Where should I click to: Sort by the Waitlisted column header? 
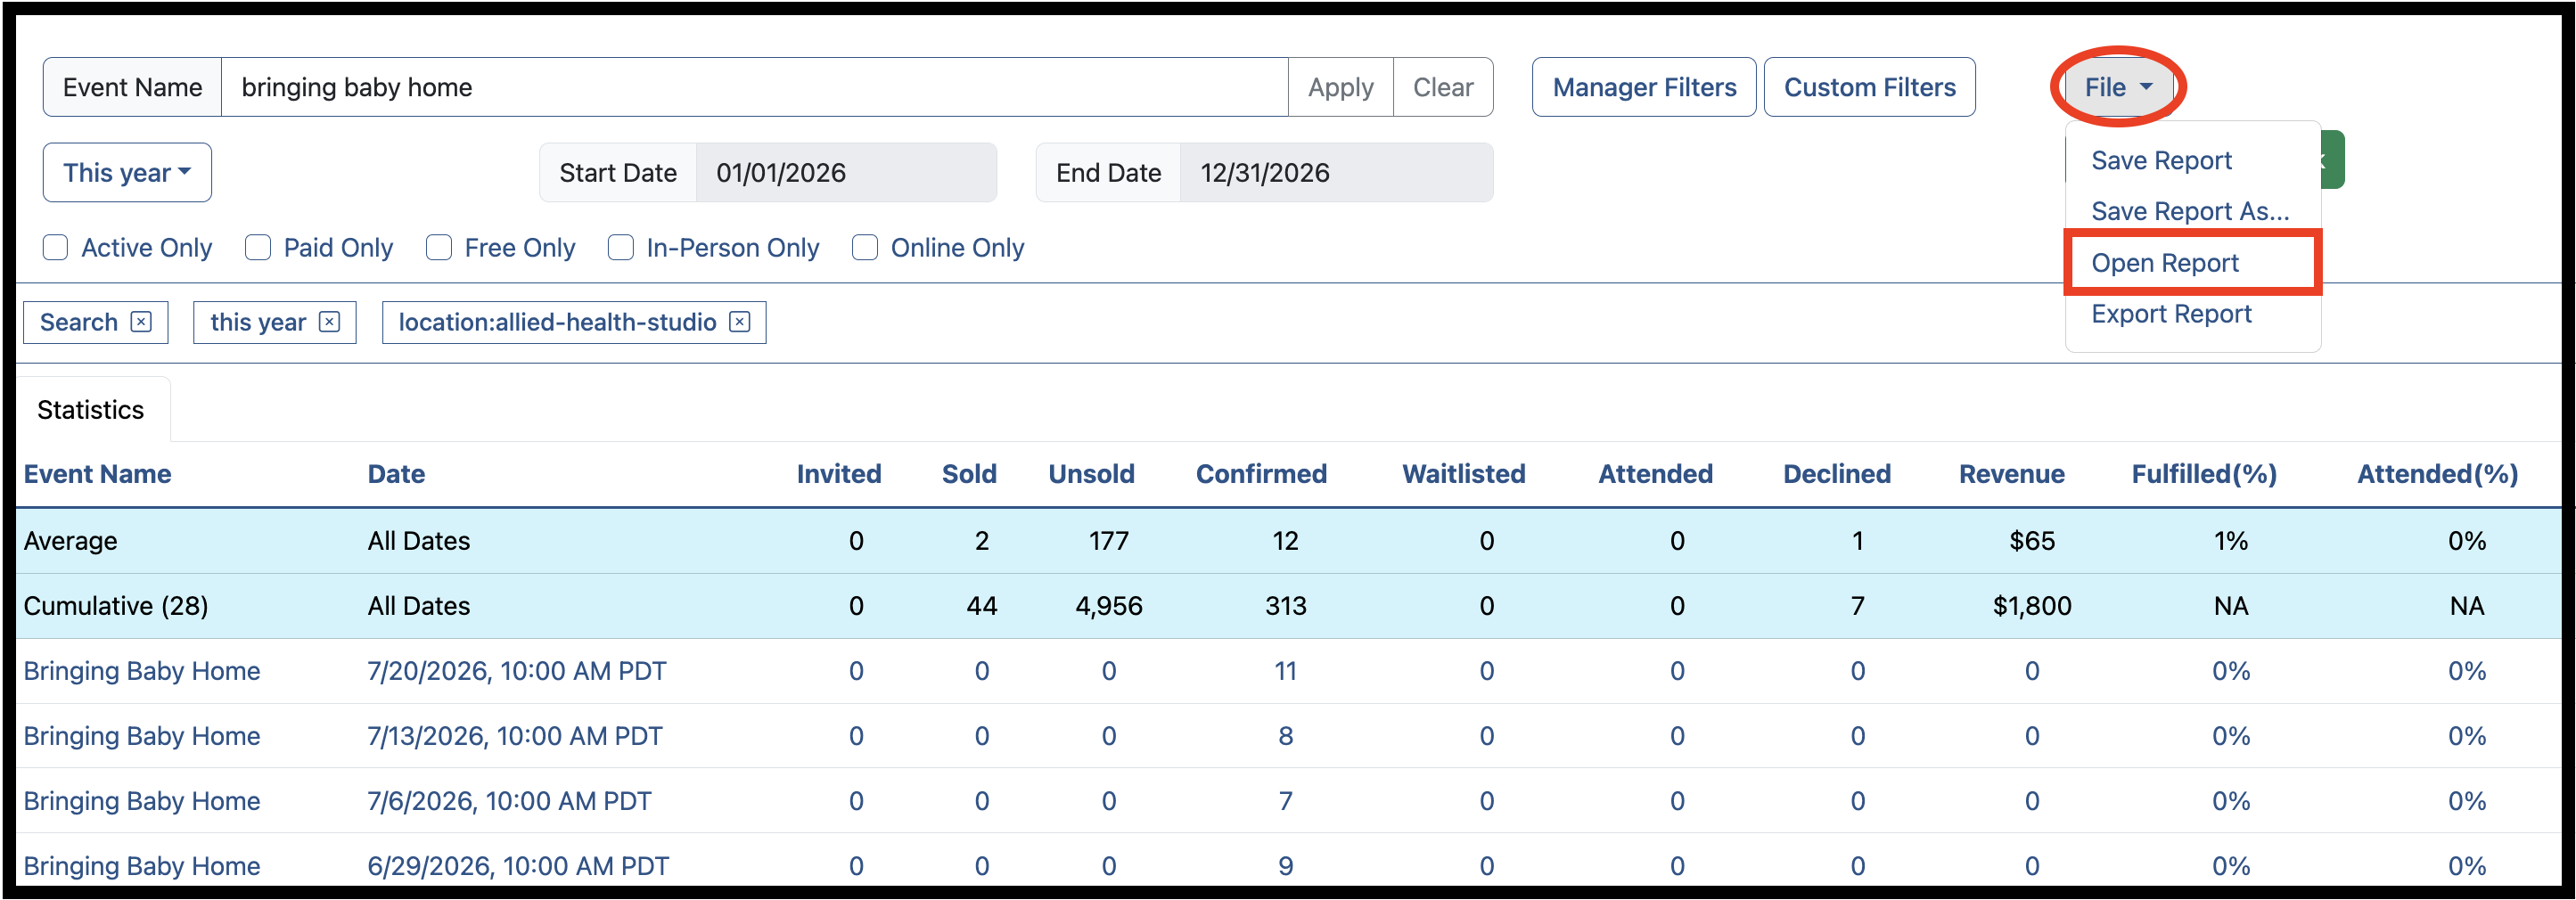[x=1463, y=473]
